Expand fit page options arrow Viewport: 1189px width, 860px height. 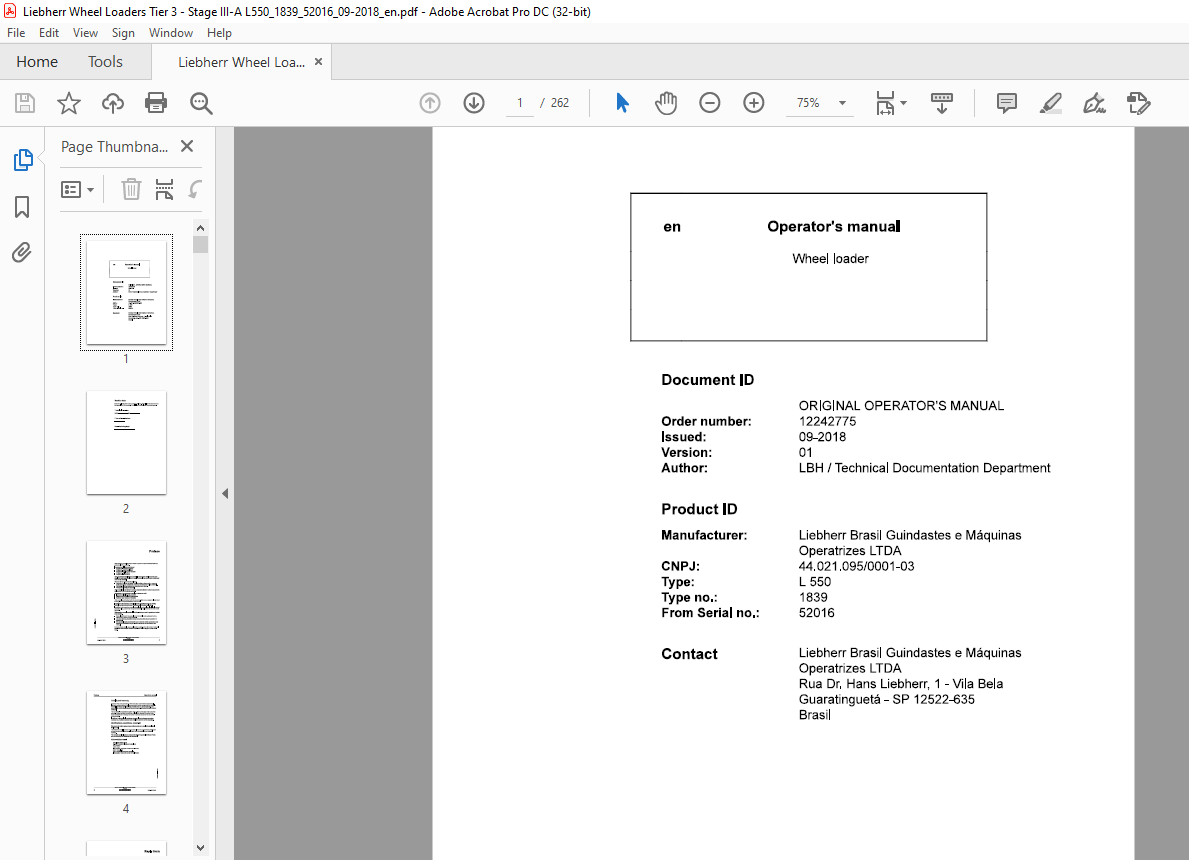tap(903, 103)
